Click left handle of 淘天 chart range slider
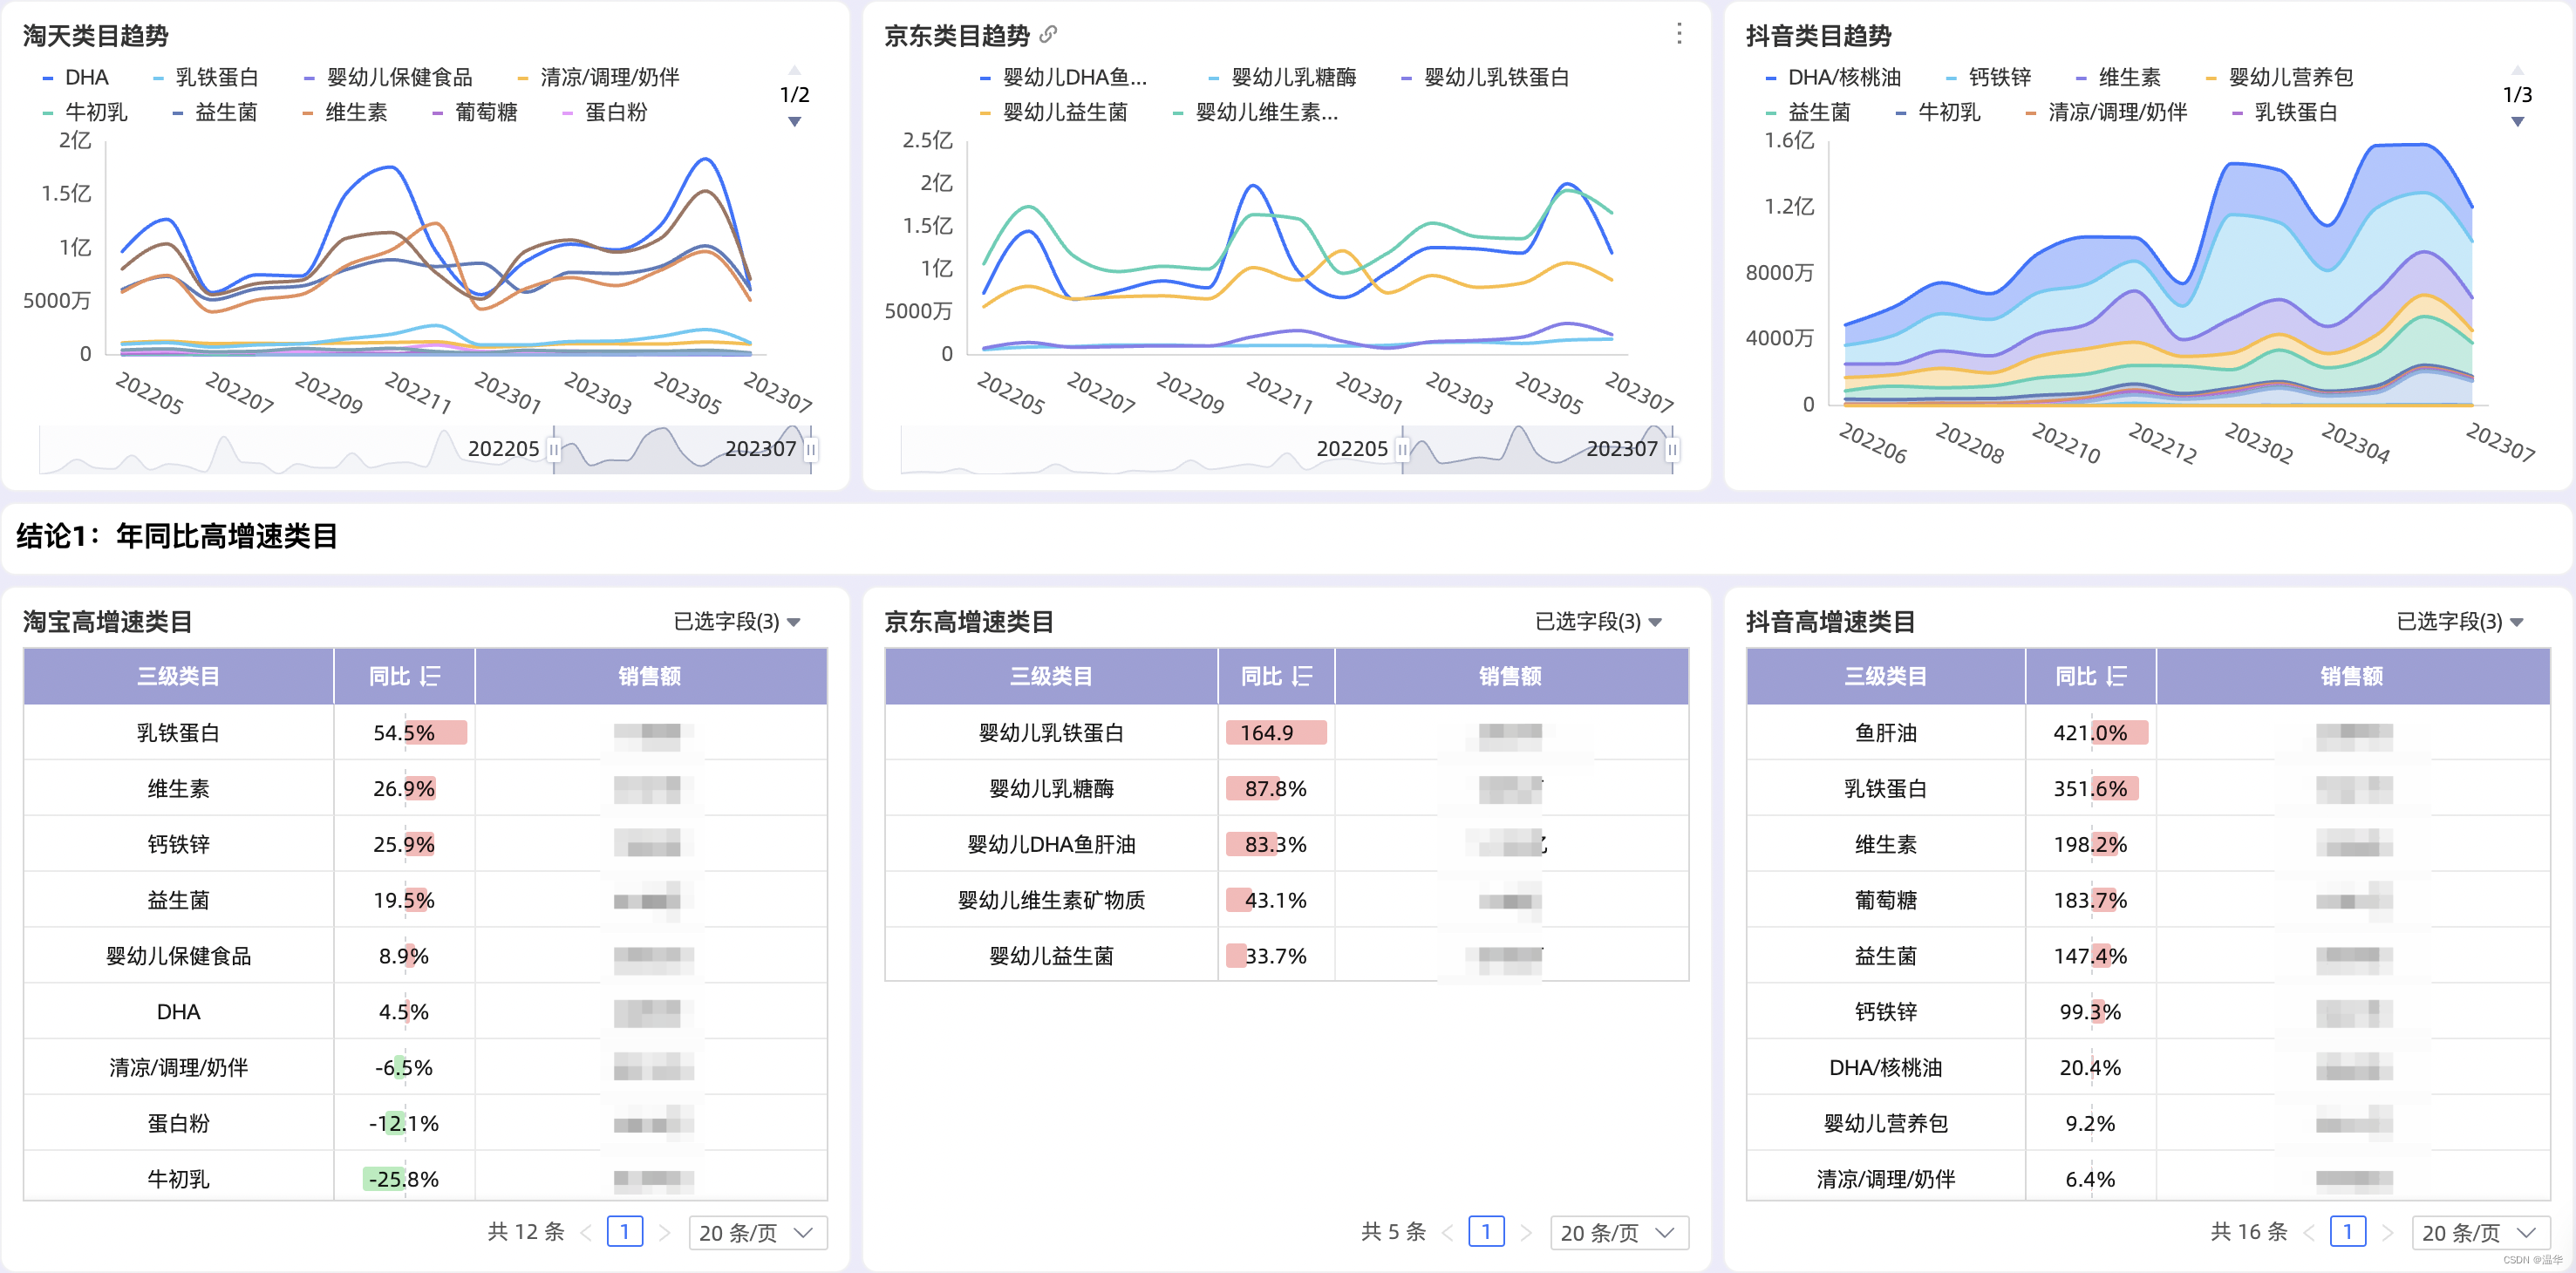2576x1273 pixels. (x=554, y=450)
